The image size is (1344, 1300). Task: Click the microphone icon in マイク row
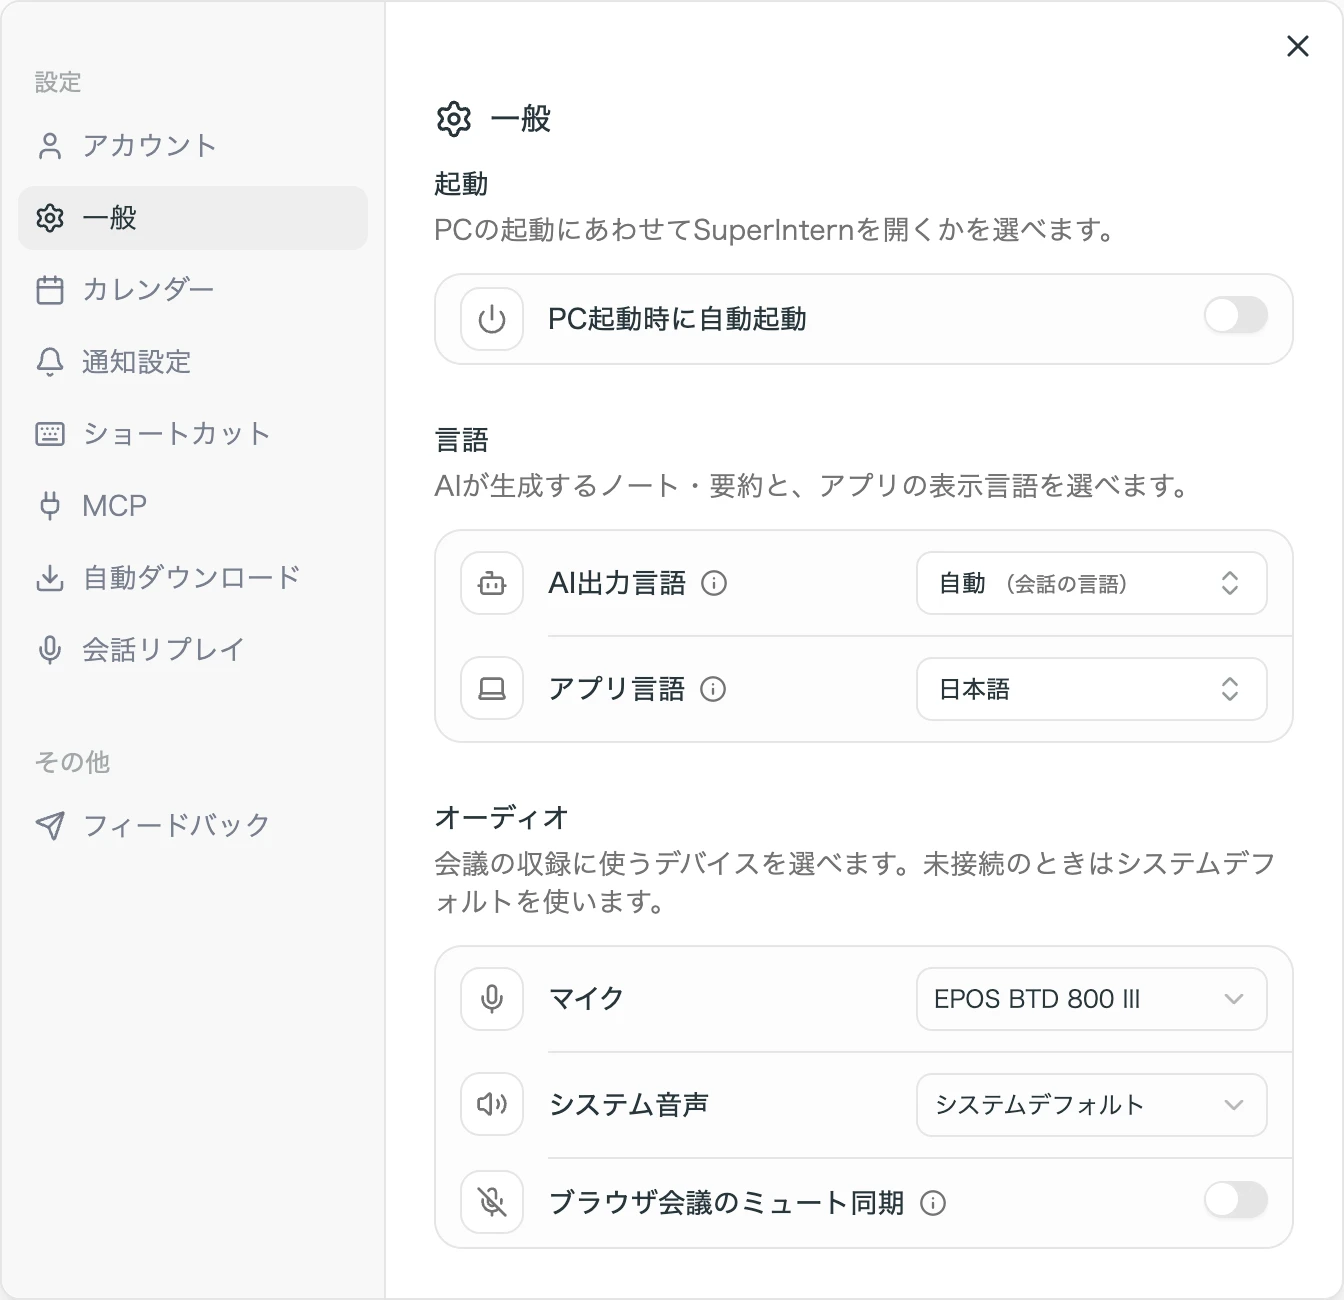pos(492,999)
